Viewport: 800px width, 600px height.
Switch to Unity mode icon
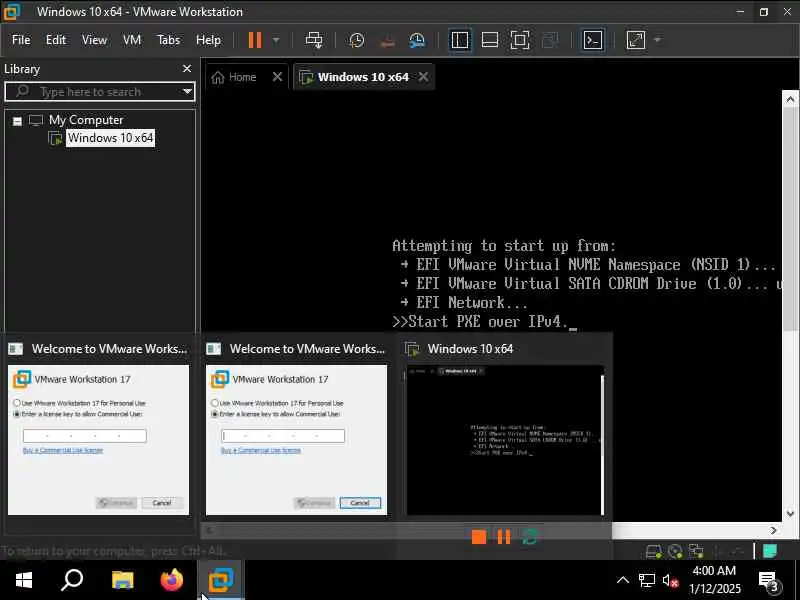point(550,40)
